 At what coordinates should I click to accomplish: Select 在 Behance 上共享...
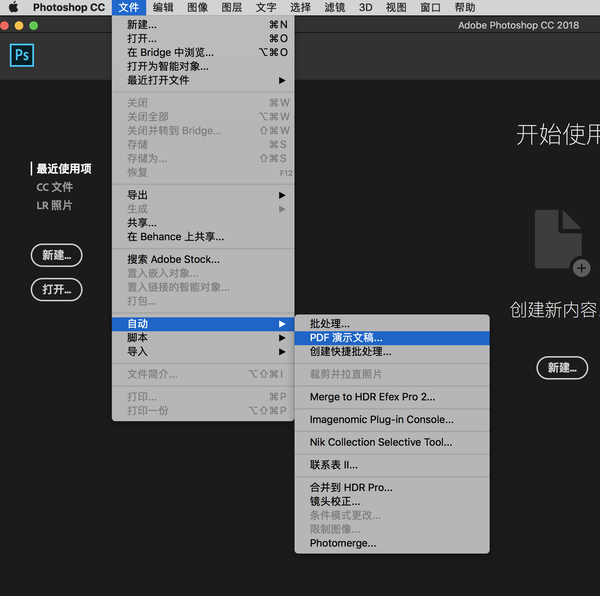point(203,237)
